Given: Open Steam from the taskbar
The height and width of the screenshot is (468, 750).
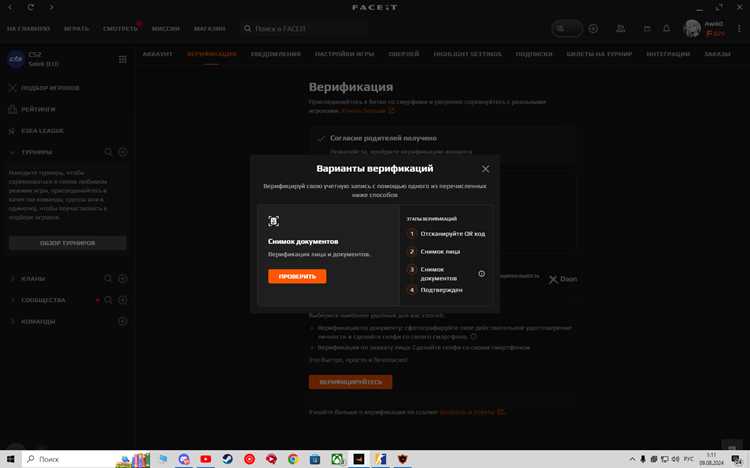Looking at the screenshot, I should [x=228, y=459].
